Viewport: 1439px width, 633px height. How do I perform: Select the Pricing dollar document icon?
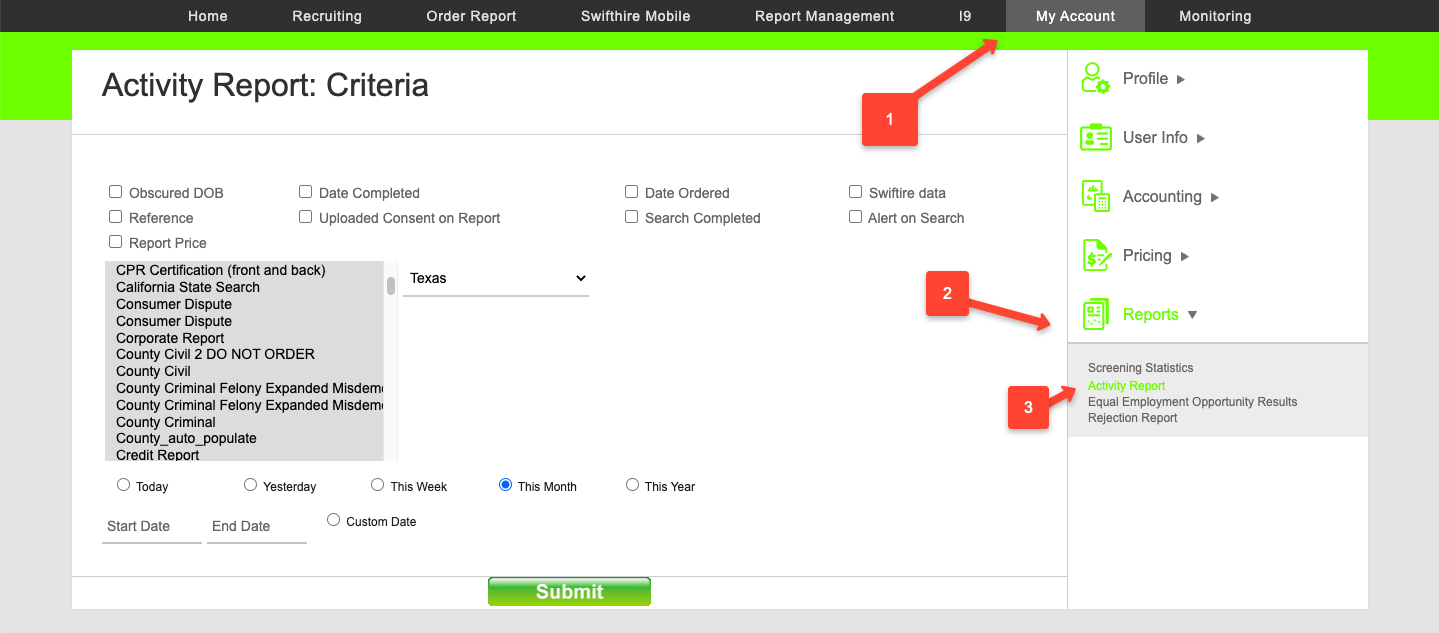pyautogui.click(x=1096, y=255)
